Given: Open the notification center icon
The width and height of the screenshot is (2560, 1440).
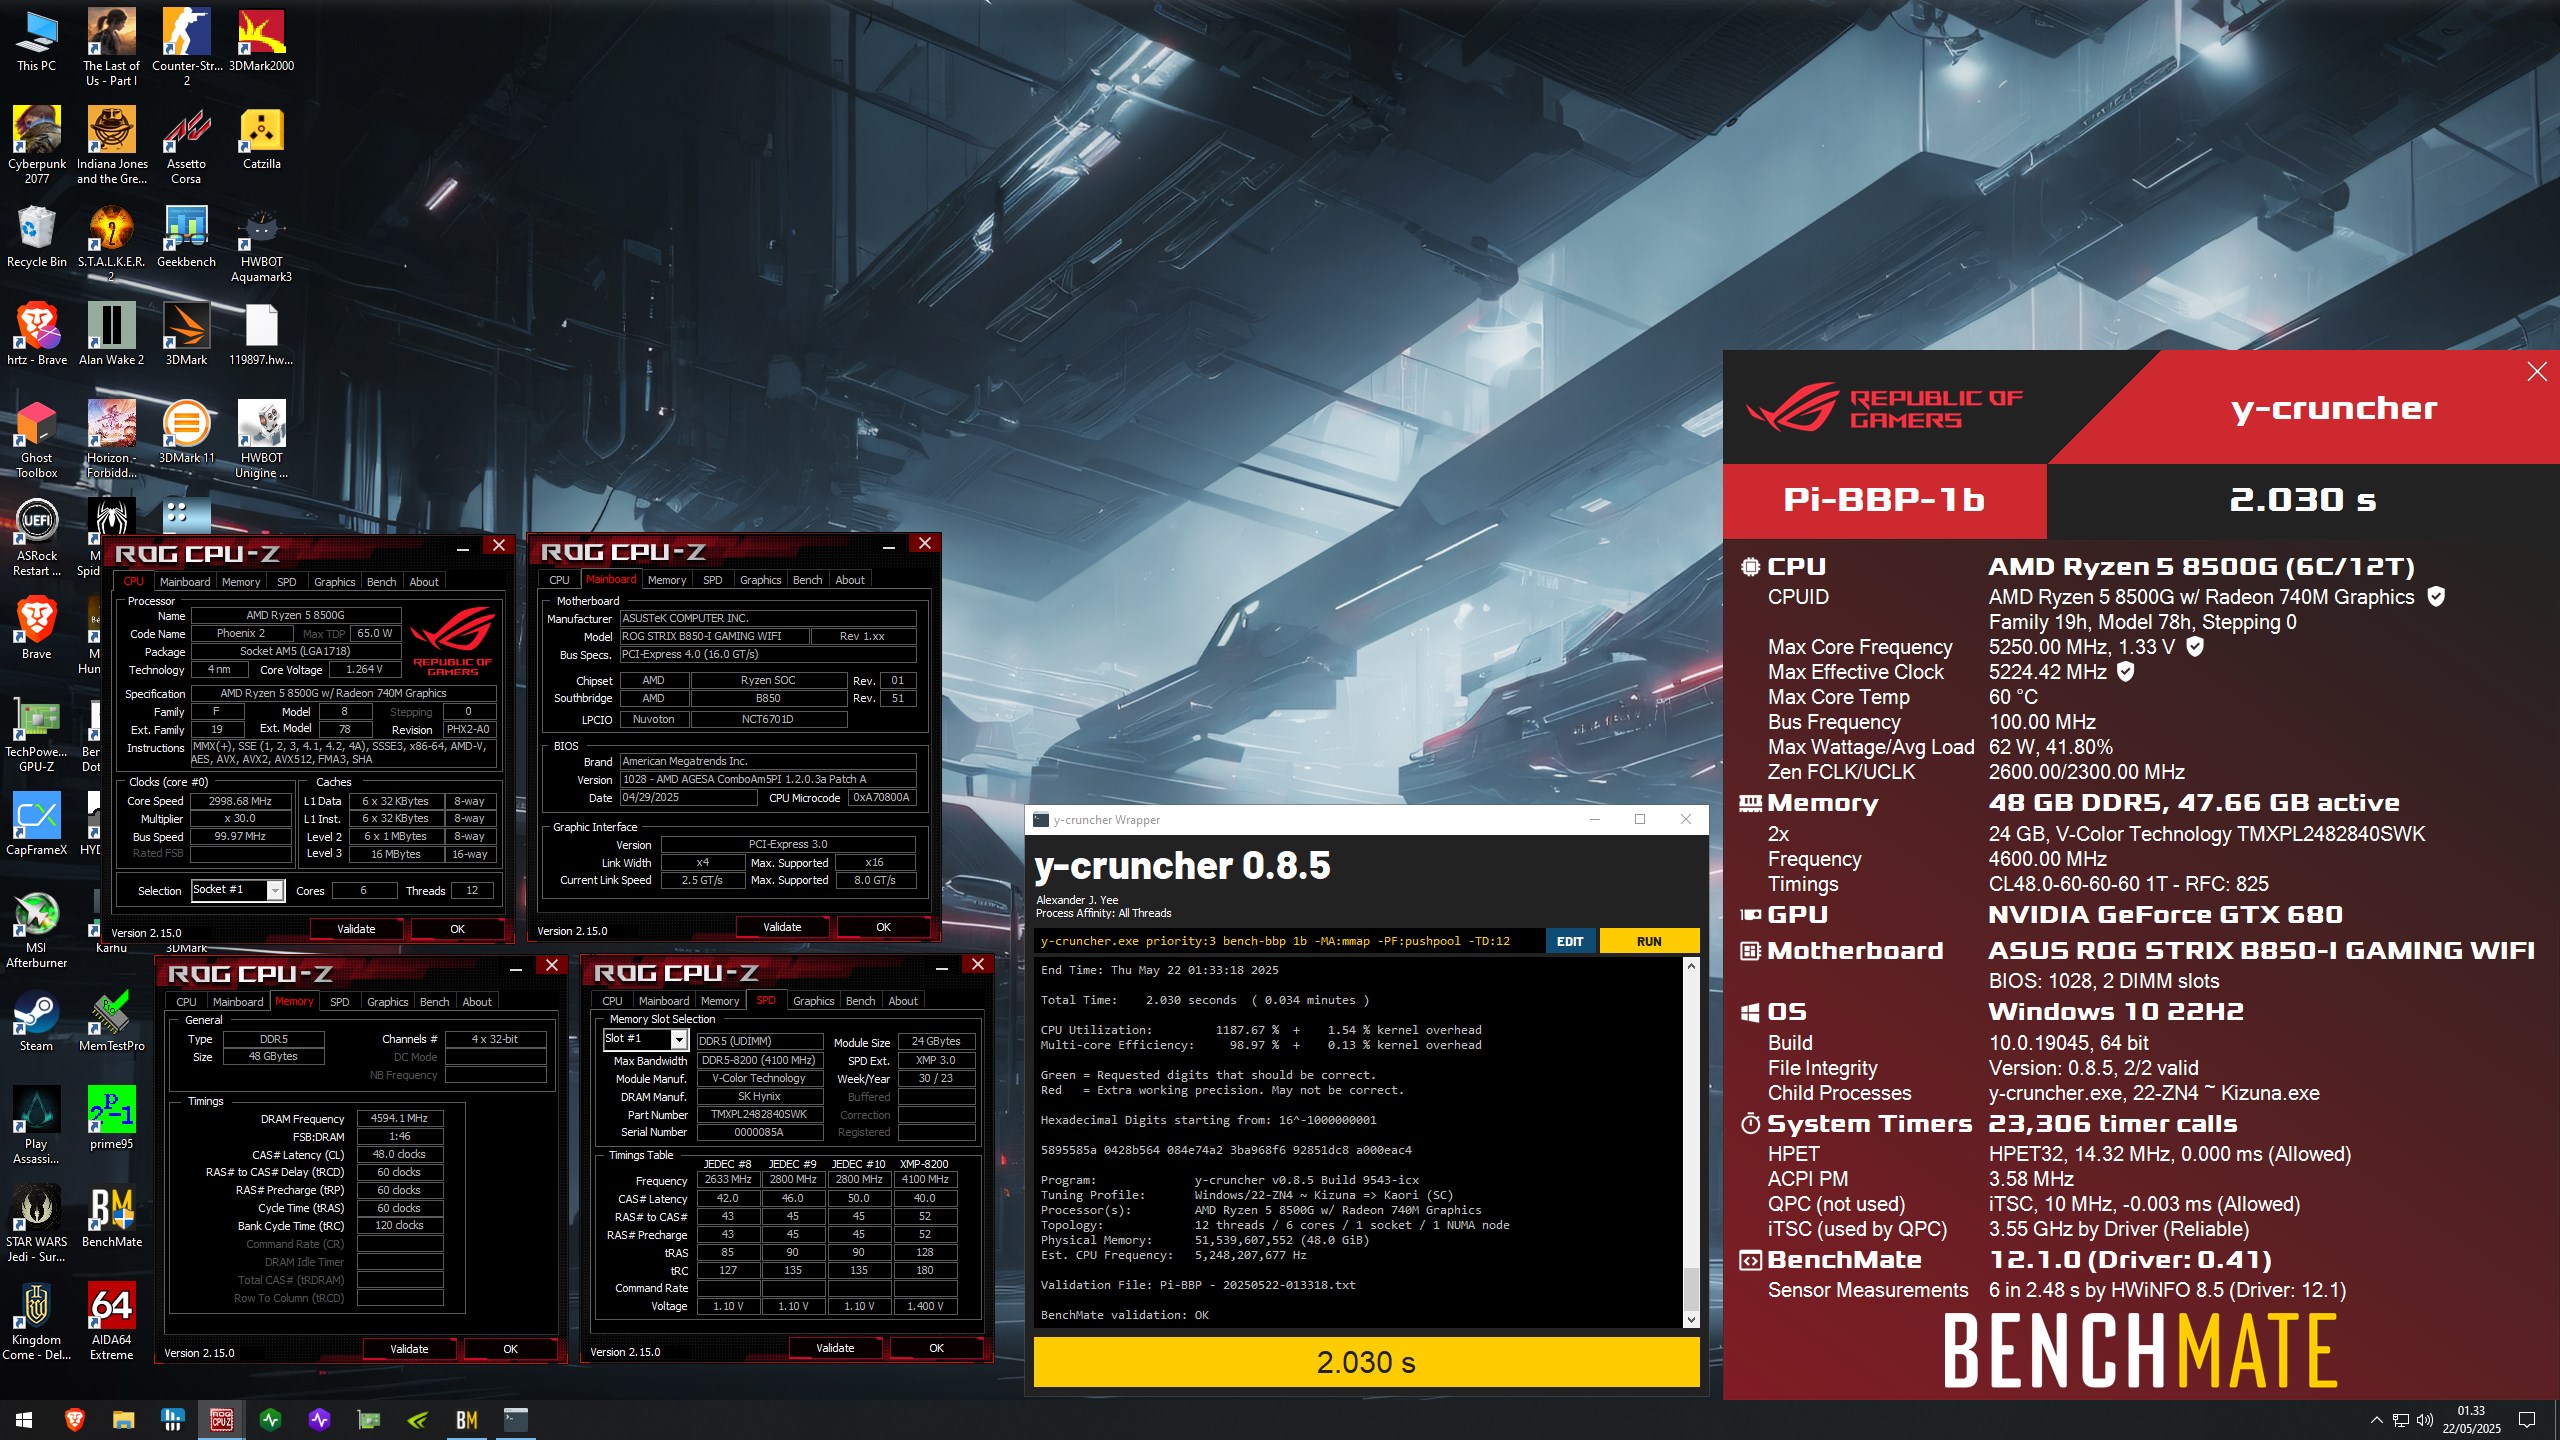Looking at the screenshot, I should pyautogui.click(x=2527, y=1420).
